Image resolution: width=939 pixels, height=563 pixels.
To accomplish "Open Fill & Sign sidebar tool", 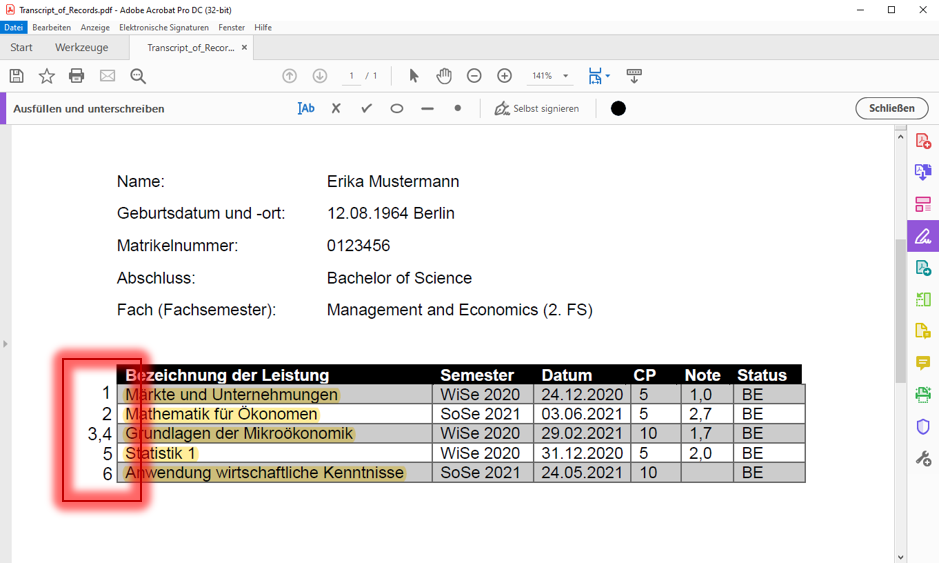I will point(923,236).
